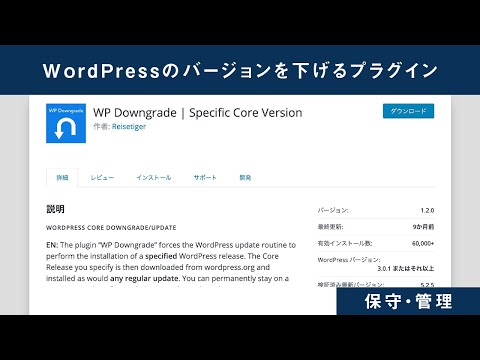Click the 保守・管理 category label
The height and width of the screenshot is (360, 480).
pos(408,301)
